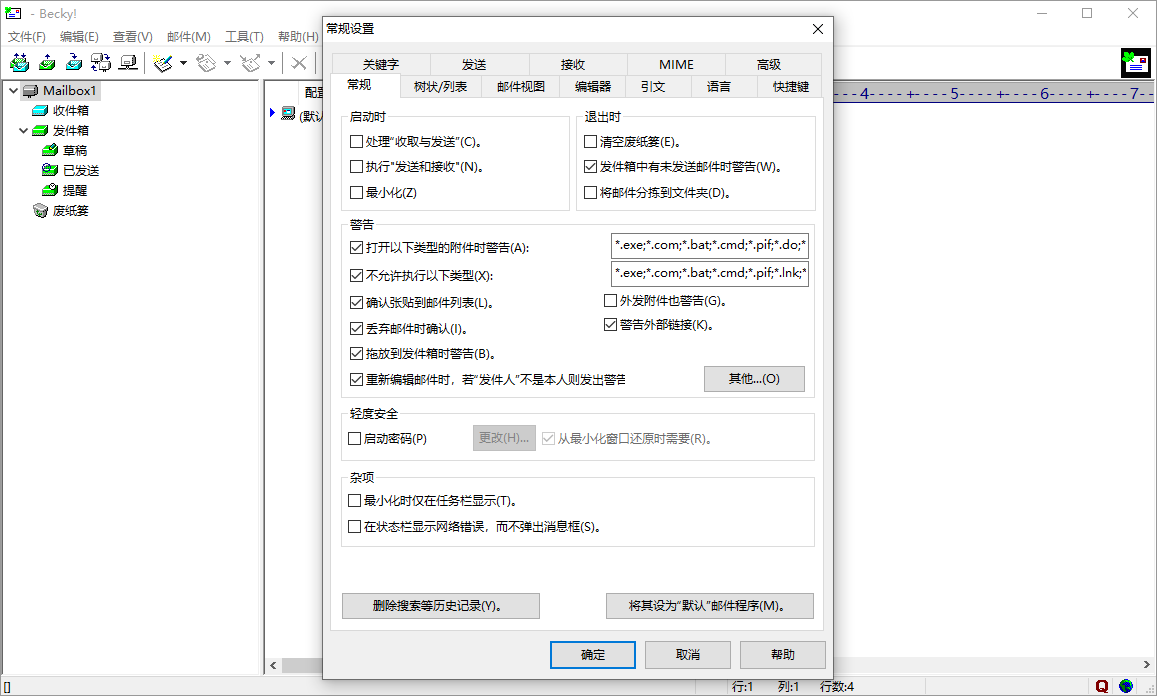Uncheck 发件箱中有未发送邮件时警告(W)
The height and width of the screenshot is (696, 1157).
point(590,167)
